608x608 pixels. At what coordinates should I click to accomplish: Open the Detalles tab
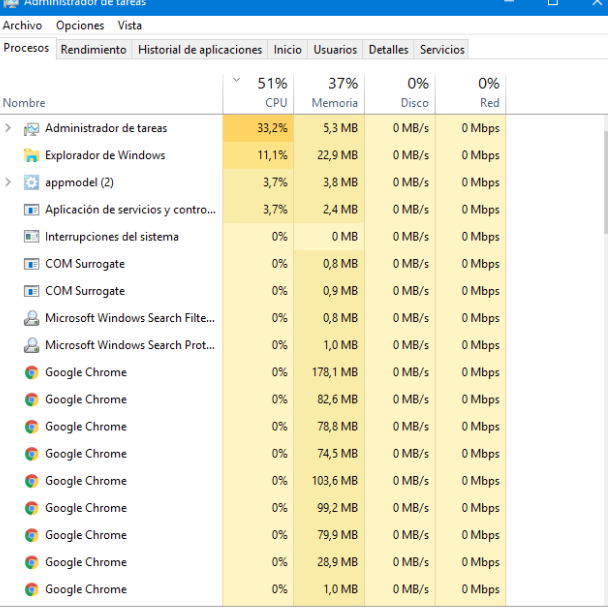pos(388,50)
